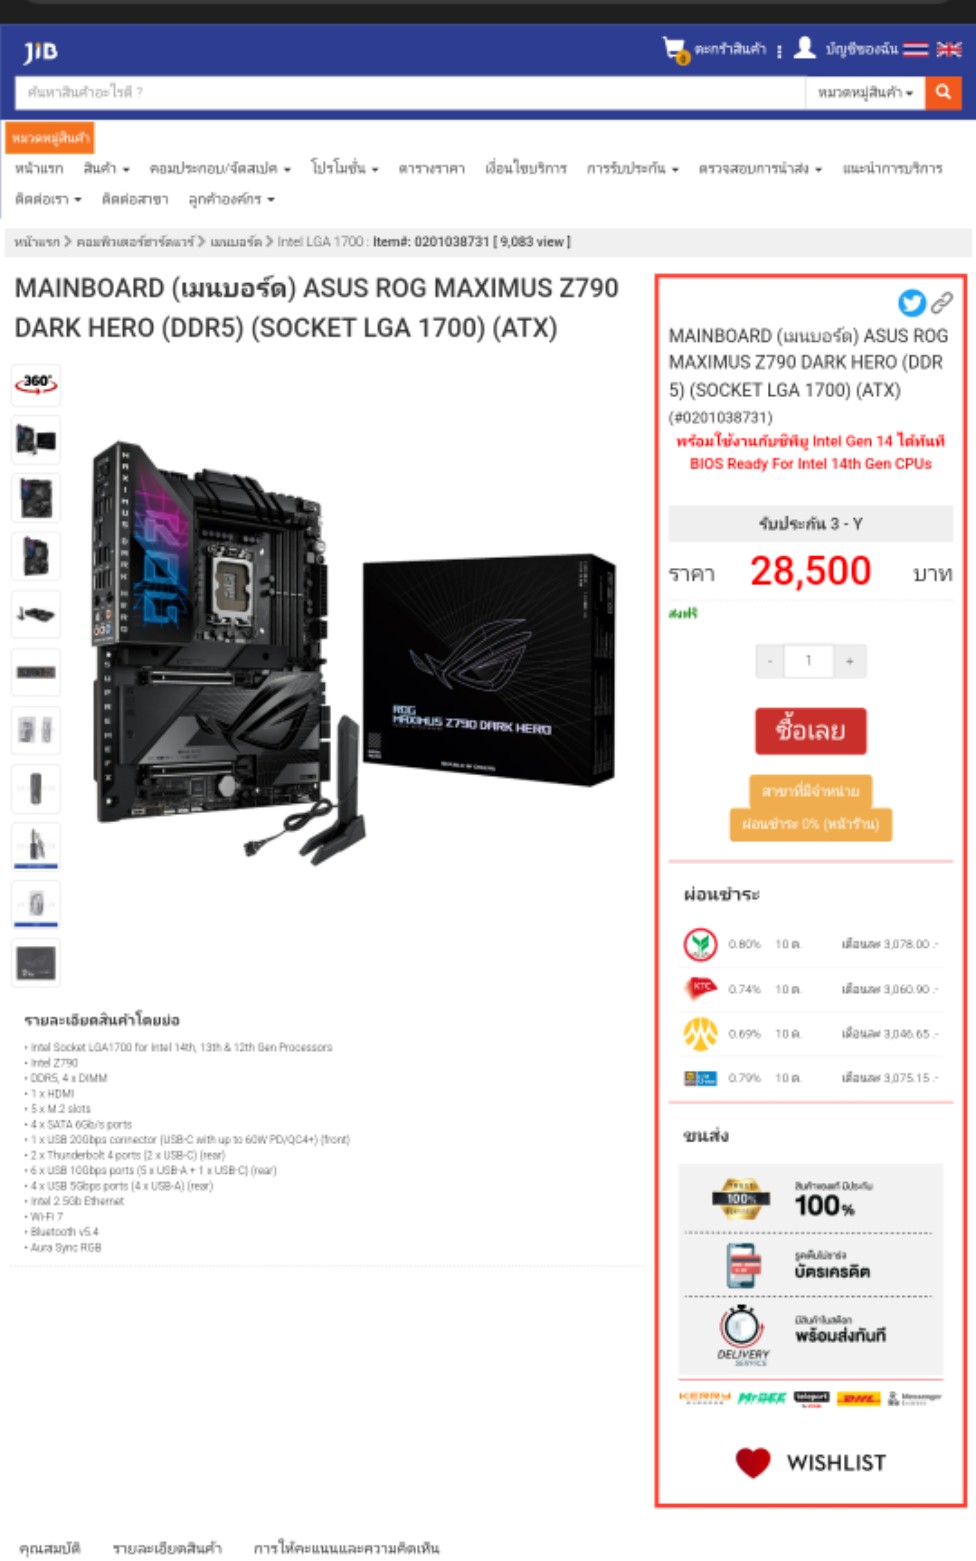Copy product link using chain icon
Image resolution: width=976 pixels, height=1561 pixels.
942,302
